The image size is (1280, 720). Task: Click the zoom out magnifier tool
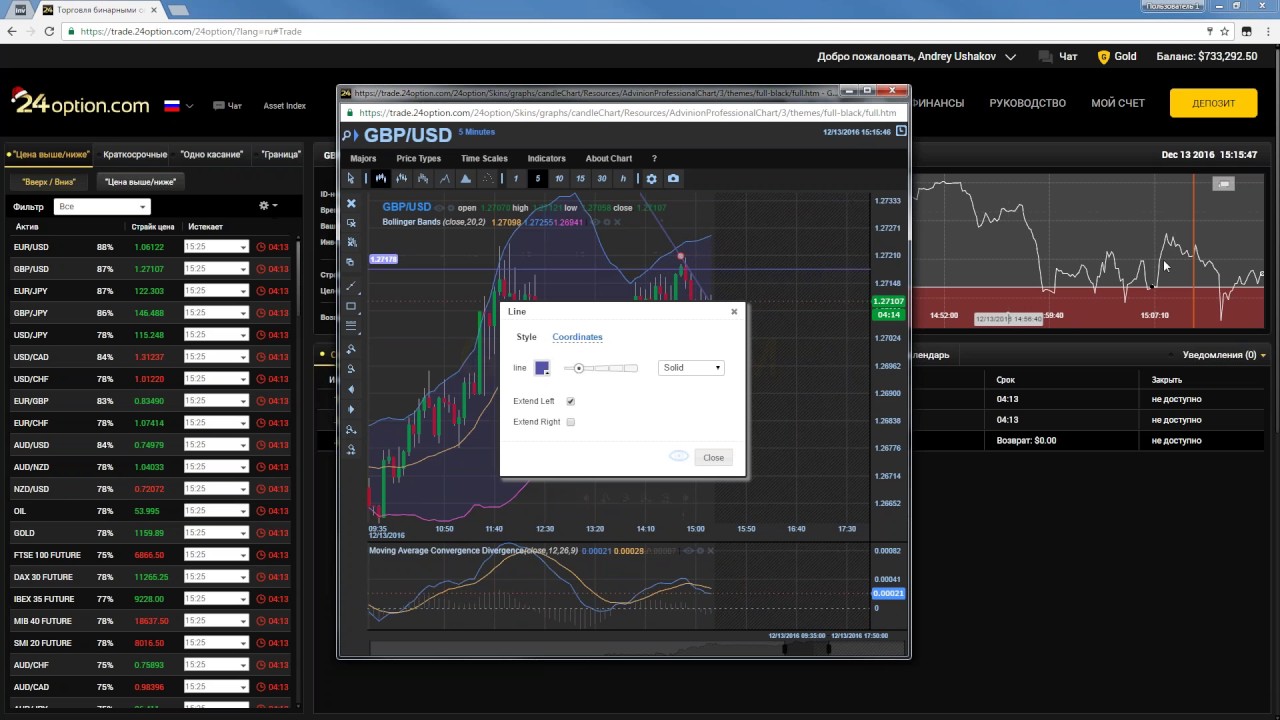pyautogui.click(x=351, y=369)
